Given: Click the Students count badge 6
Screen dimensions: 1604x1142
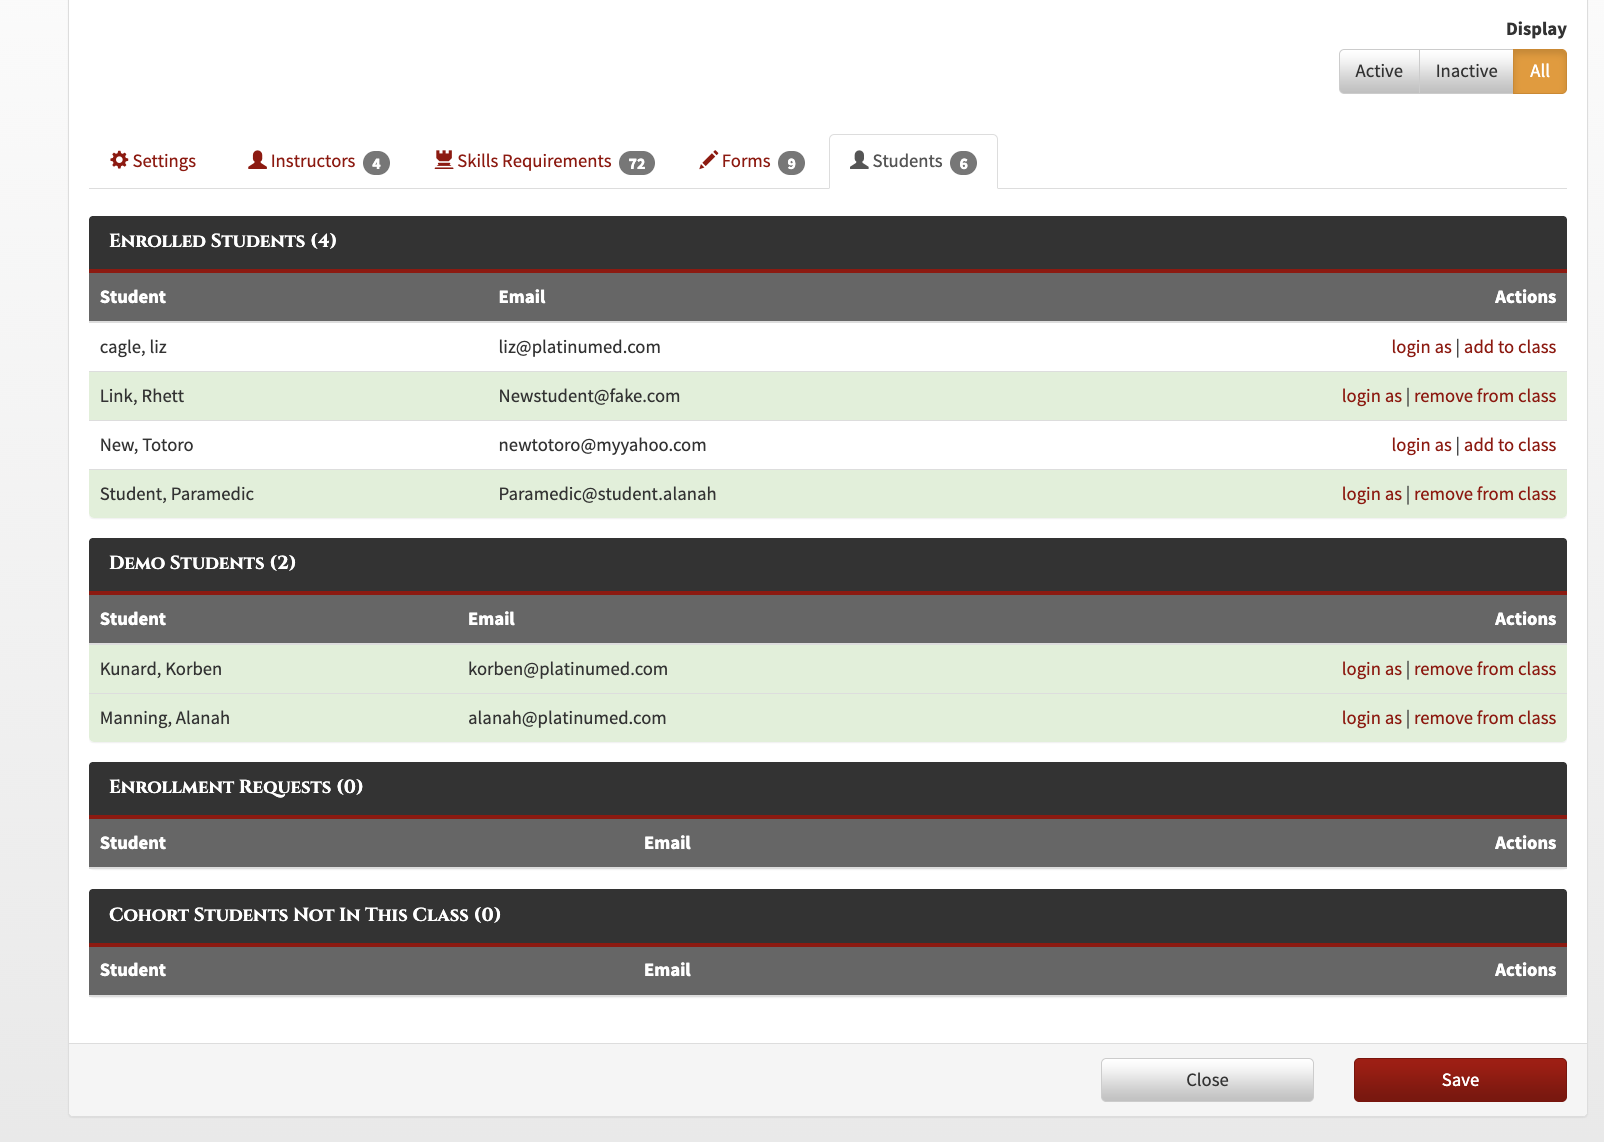Looking at the screenshot, I should [x=963, y=163].
